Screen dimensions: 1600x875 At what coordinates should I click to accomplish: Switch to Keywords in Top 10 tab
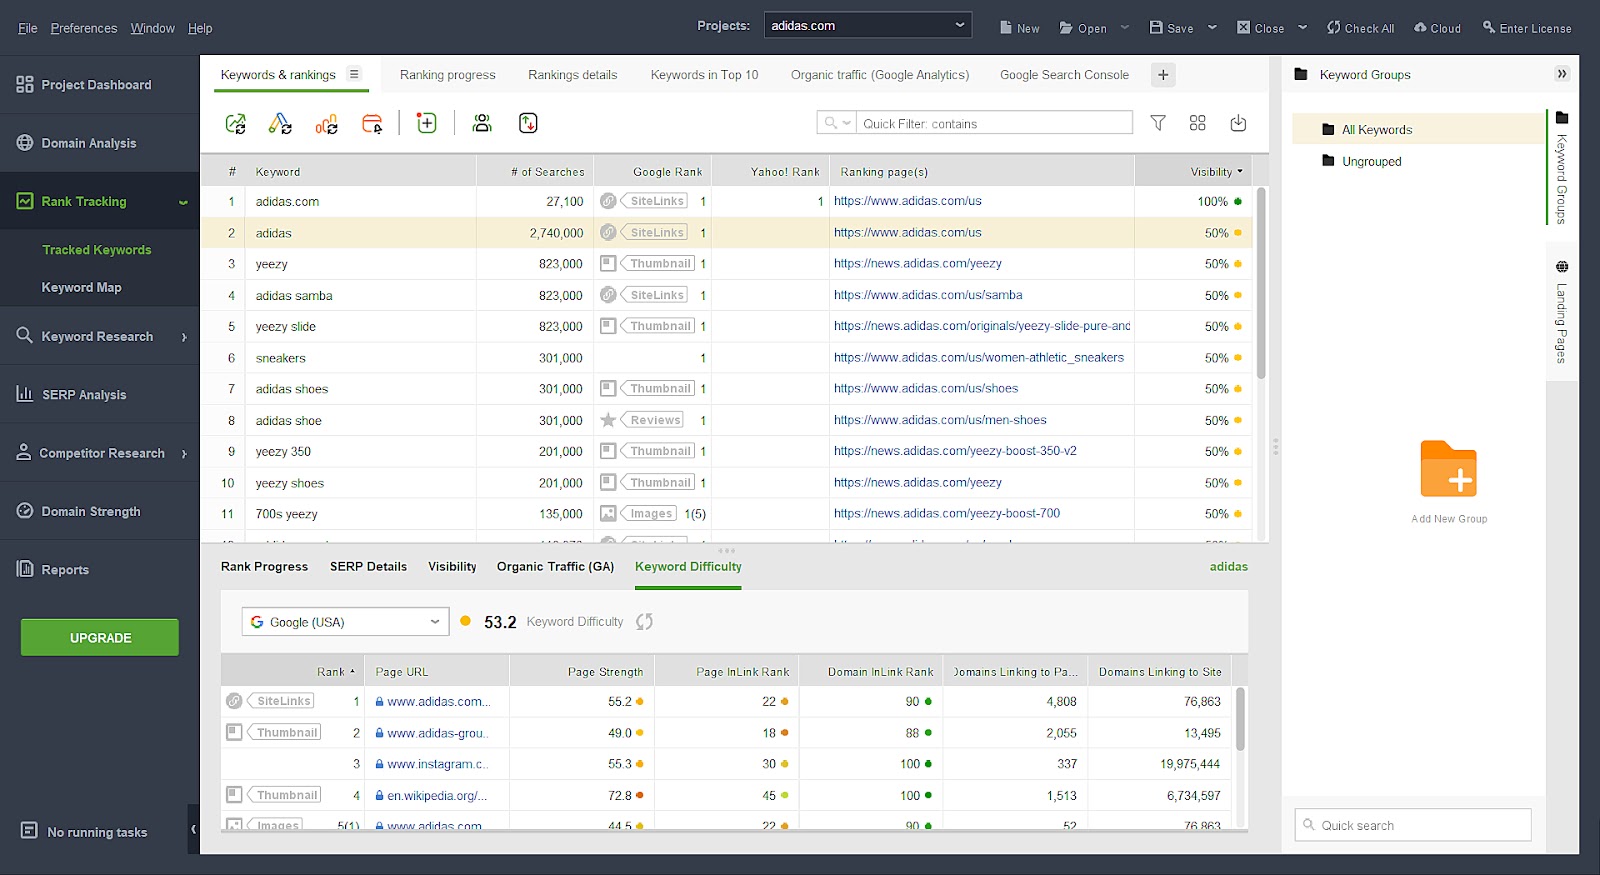tap(704, 75)
